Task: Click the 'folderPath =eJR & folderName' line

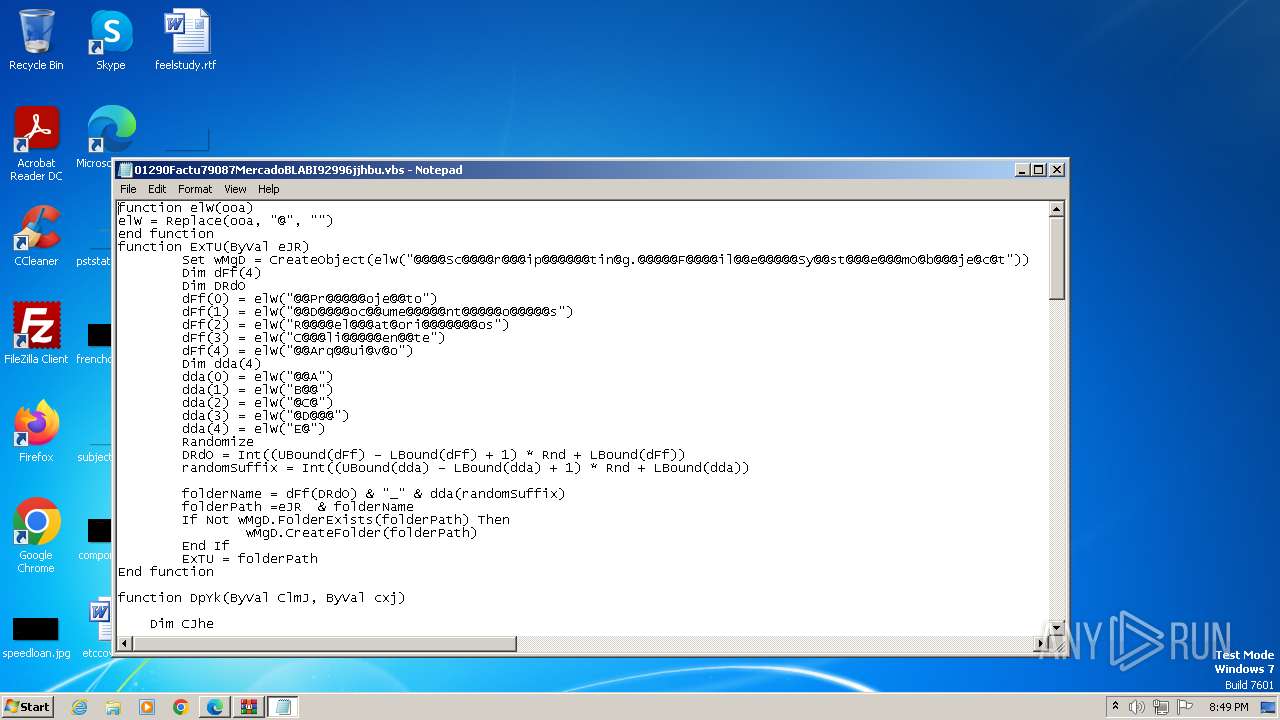Action: [297, 507]
